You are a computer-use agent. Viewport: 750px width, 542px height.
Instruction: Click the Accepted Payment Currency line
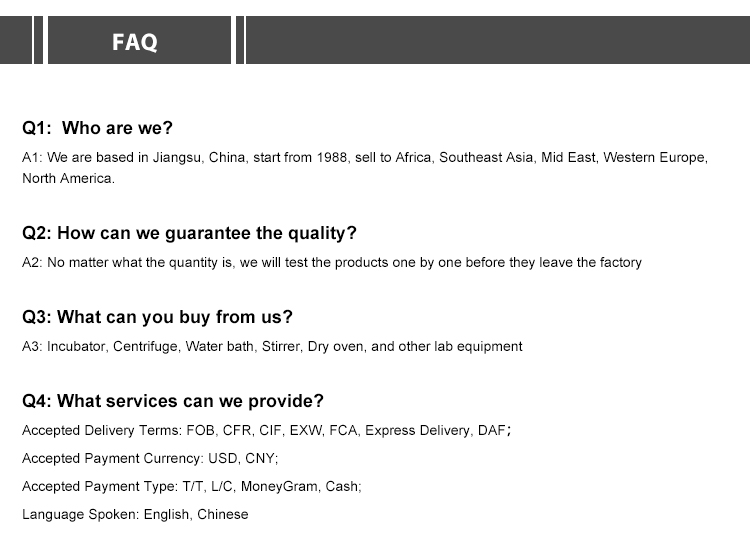[150, 458]
